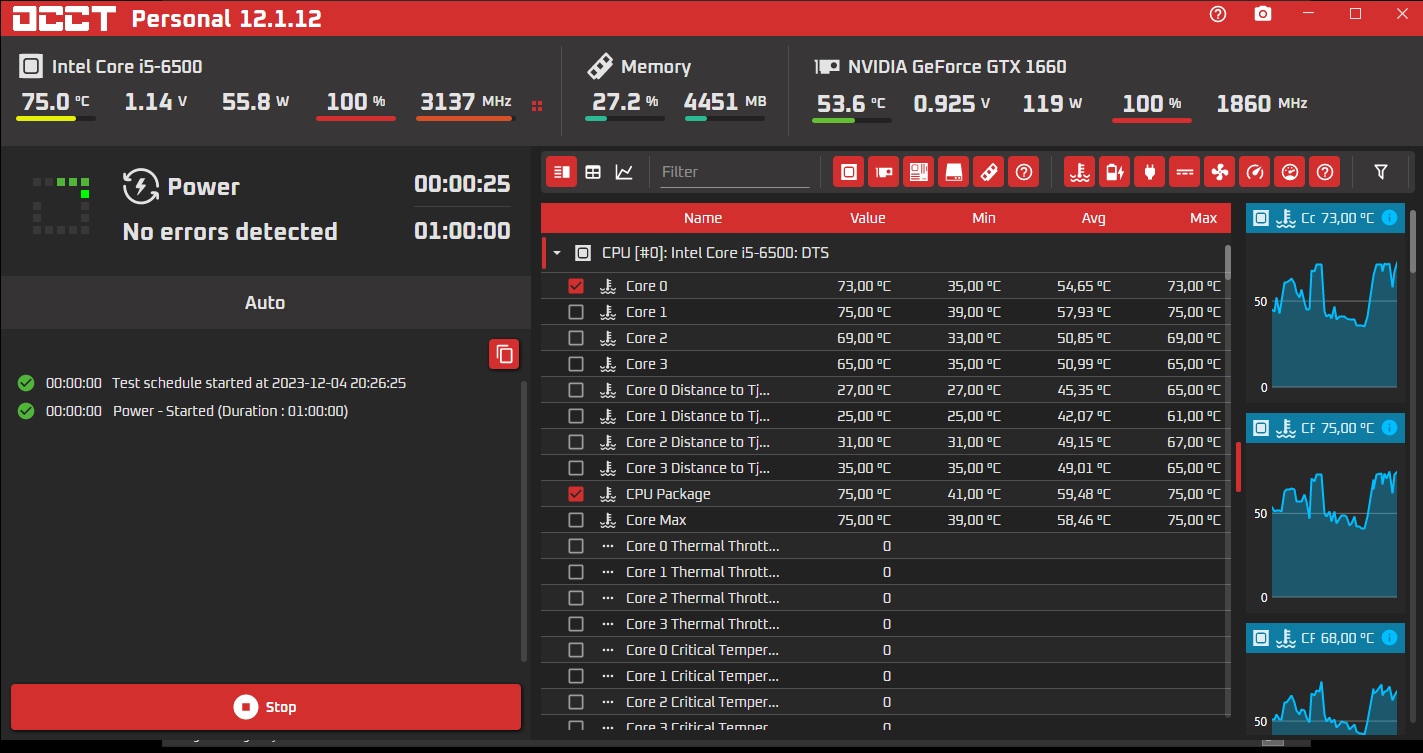Toggle the unknown hardware filter question-mark icon
The width and height of the screenshot is (1423, 753).
[x=1023, y=172]
